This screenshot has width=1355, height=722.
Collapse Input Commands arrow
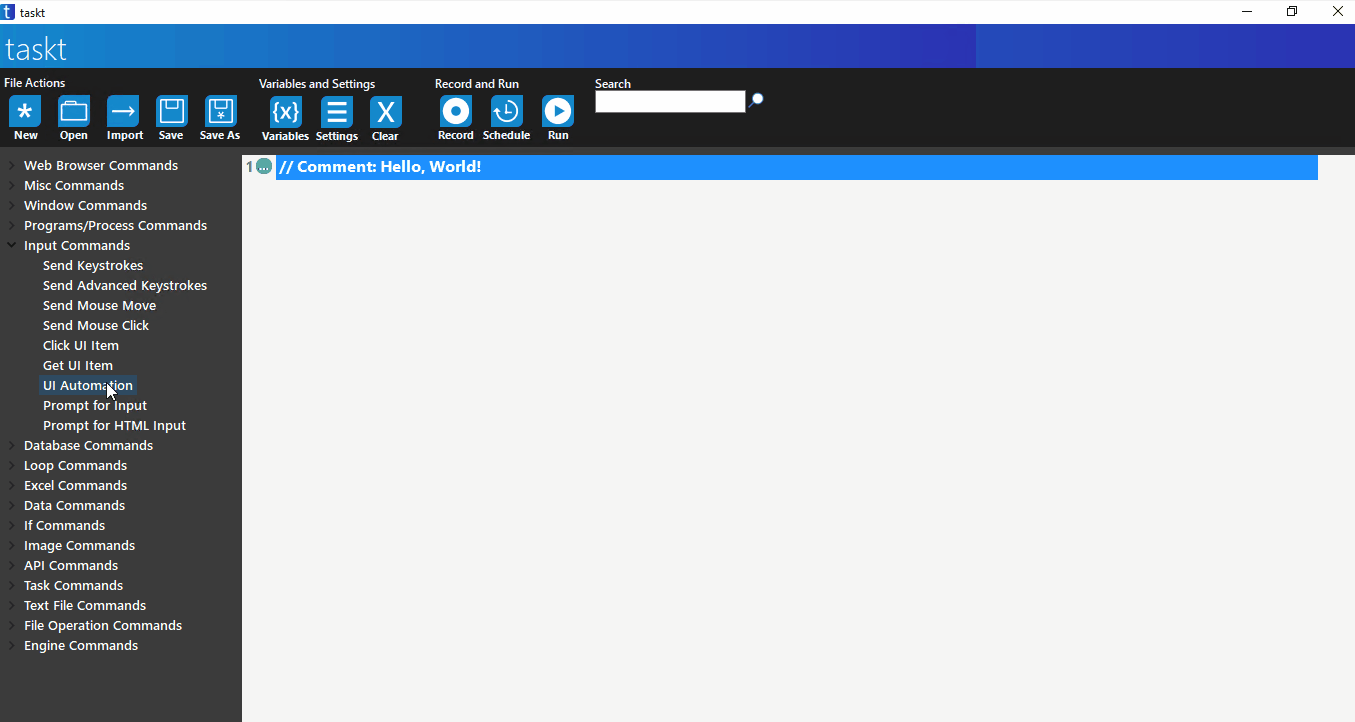(11, 245)
